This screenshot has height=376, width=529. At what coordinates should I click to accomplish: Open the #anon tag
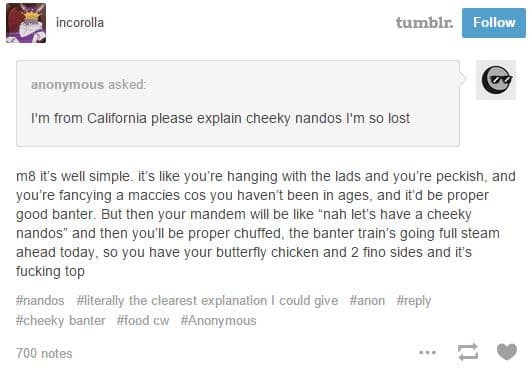tap(367, 300)
